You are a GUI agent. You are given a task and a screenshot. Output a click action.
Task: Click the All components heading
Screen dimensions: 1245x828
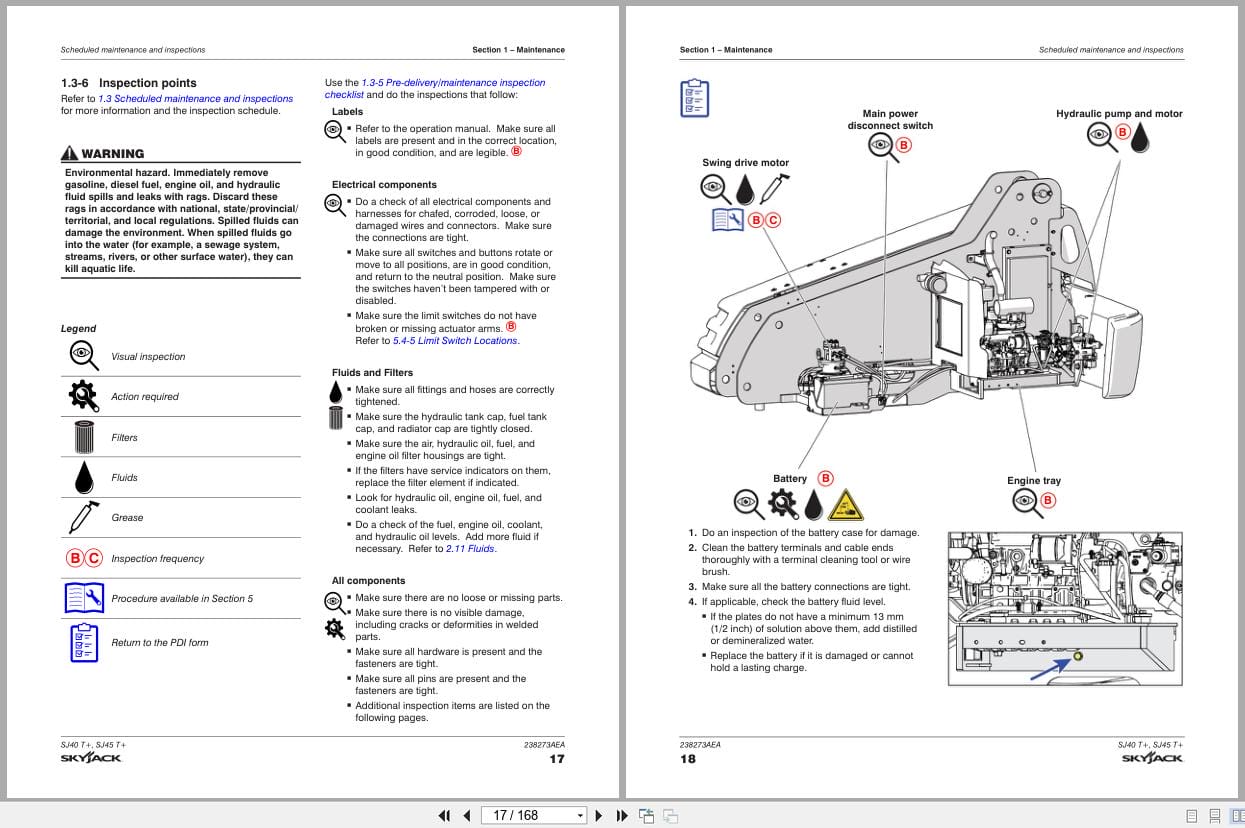(x=369, y=581)
